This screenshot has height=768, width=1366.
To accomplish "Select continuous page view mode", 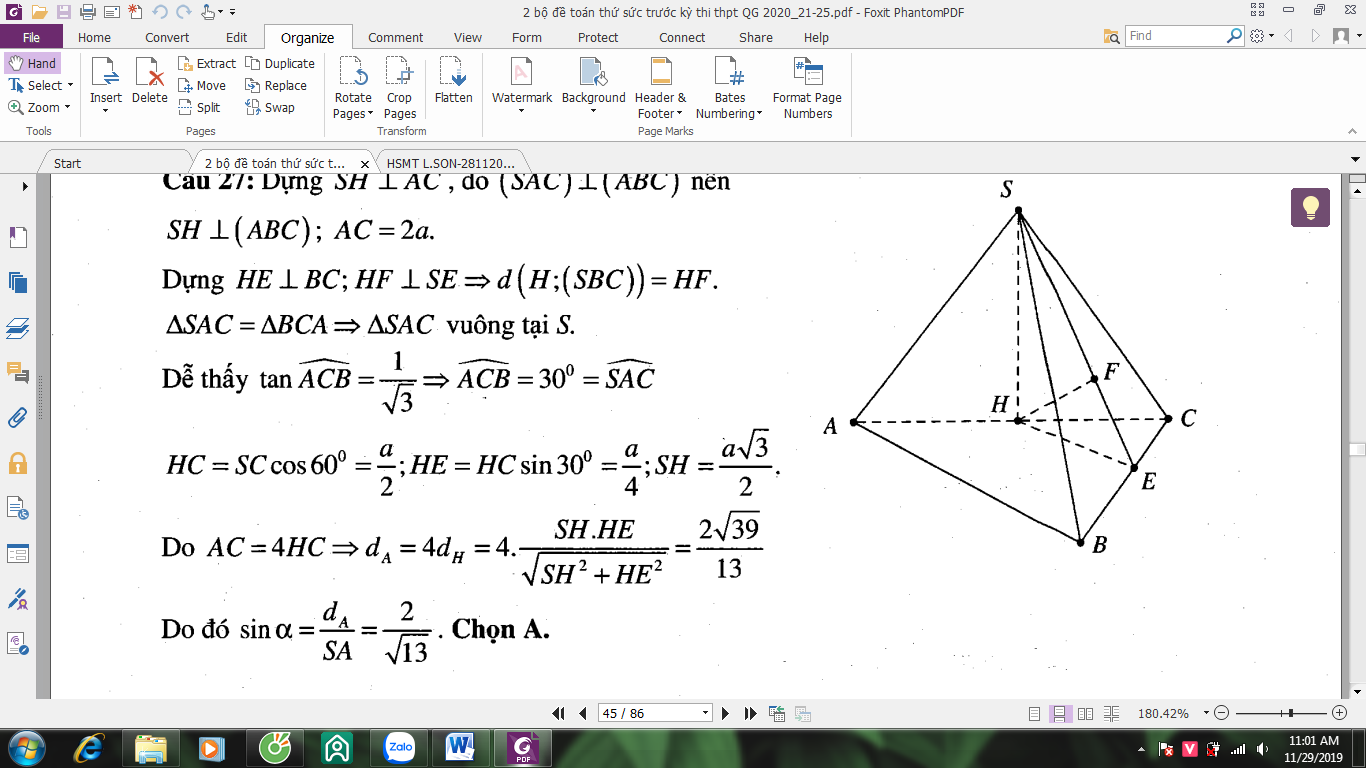I will tap(1059, 713).
